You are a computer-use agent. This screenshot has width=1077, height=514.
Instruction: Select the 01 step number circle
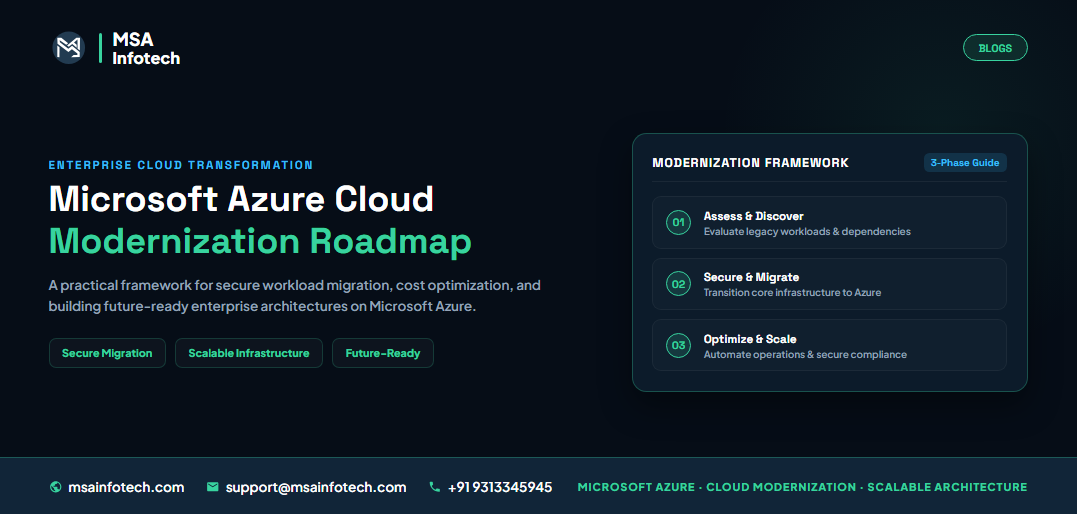[678, 223]
